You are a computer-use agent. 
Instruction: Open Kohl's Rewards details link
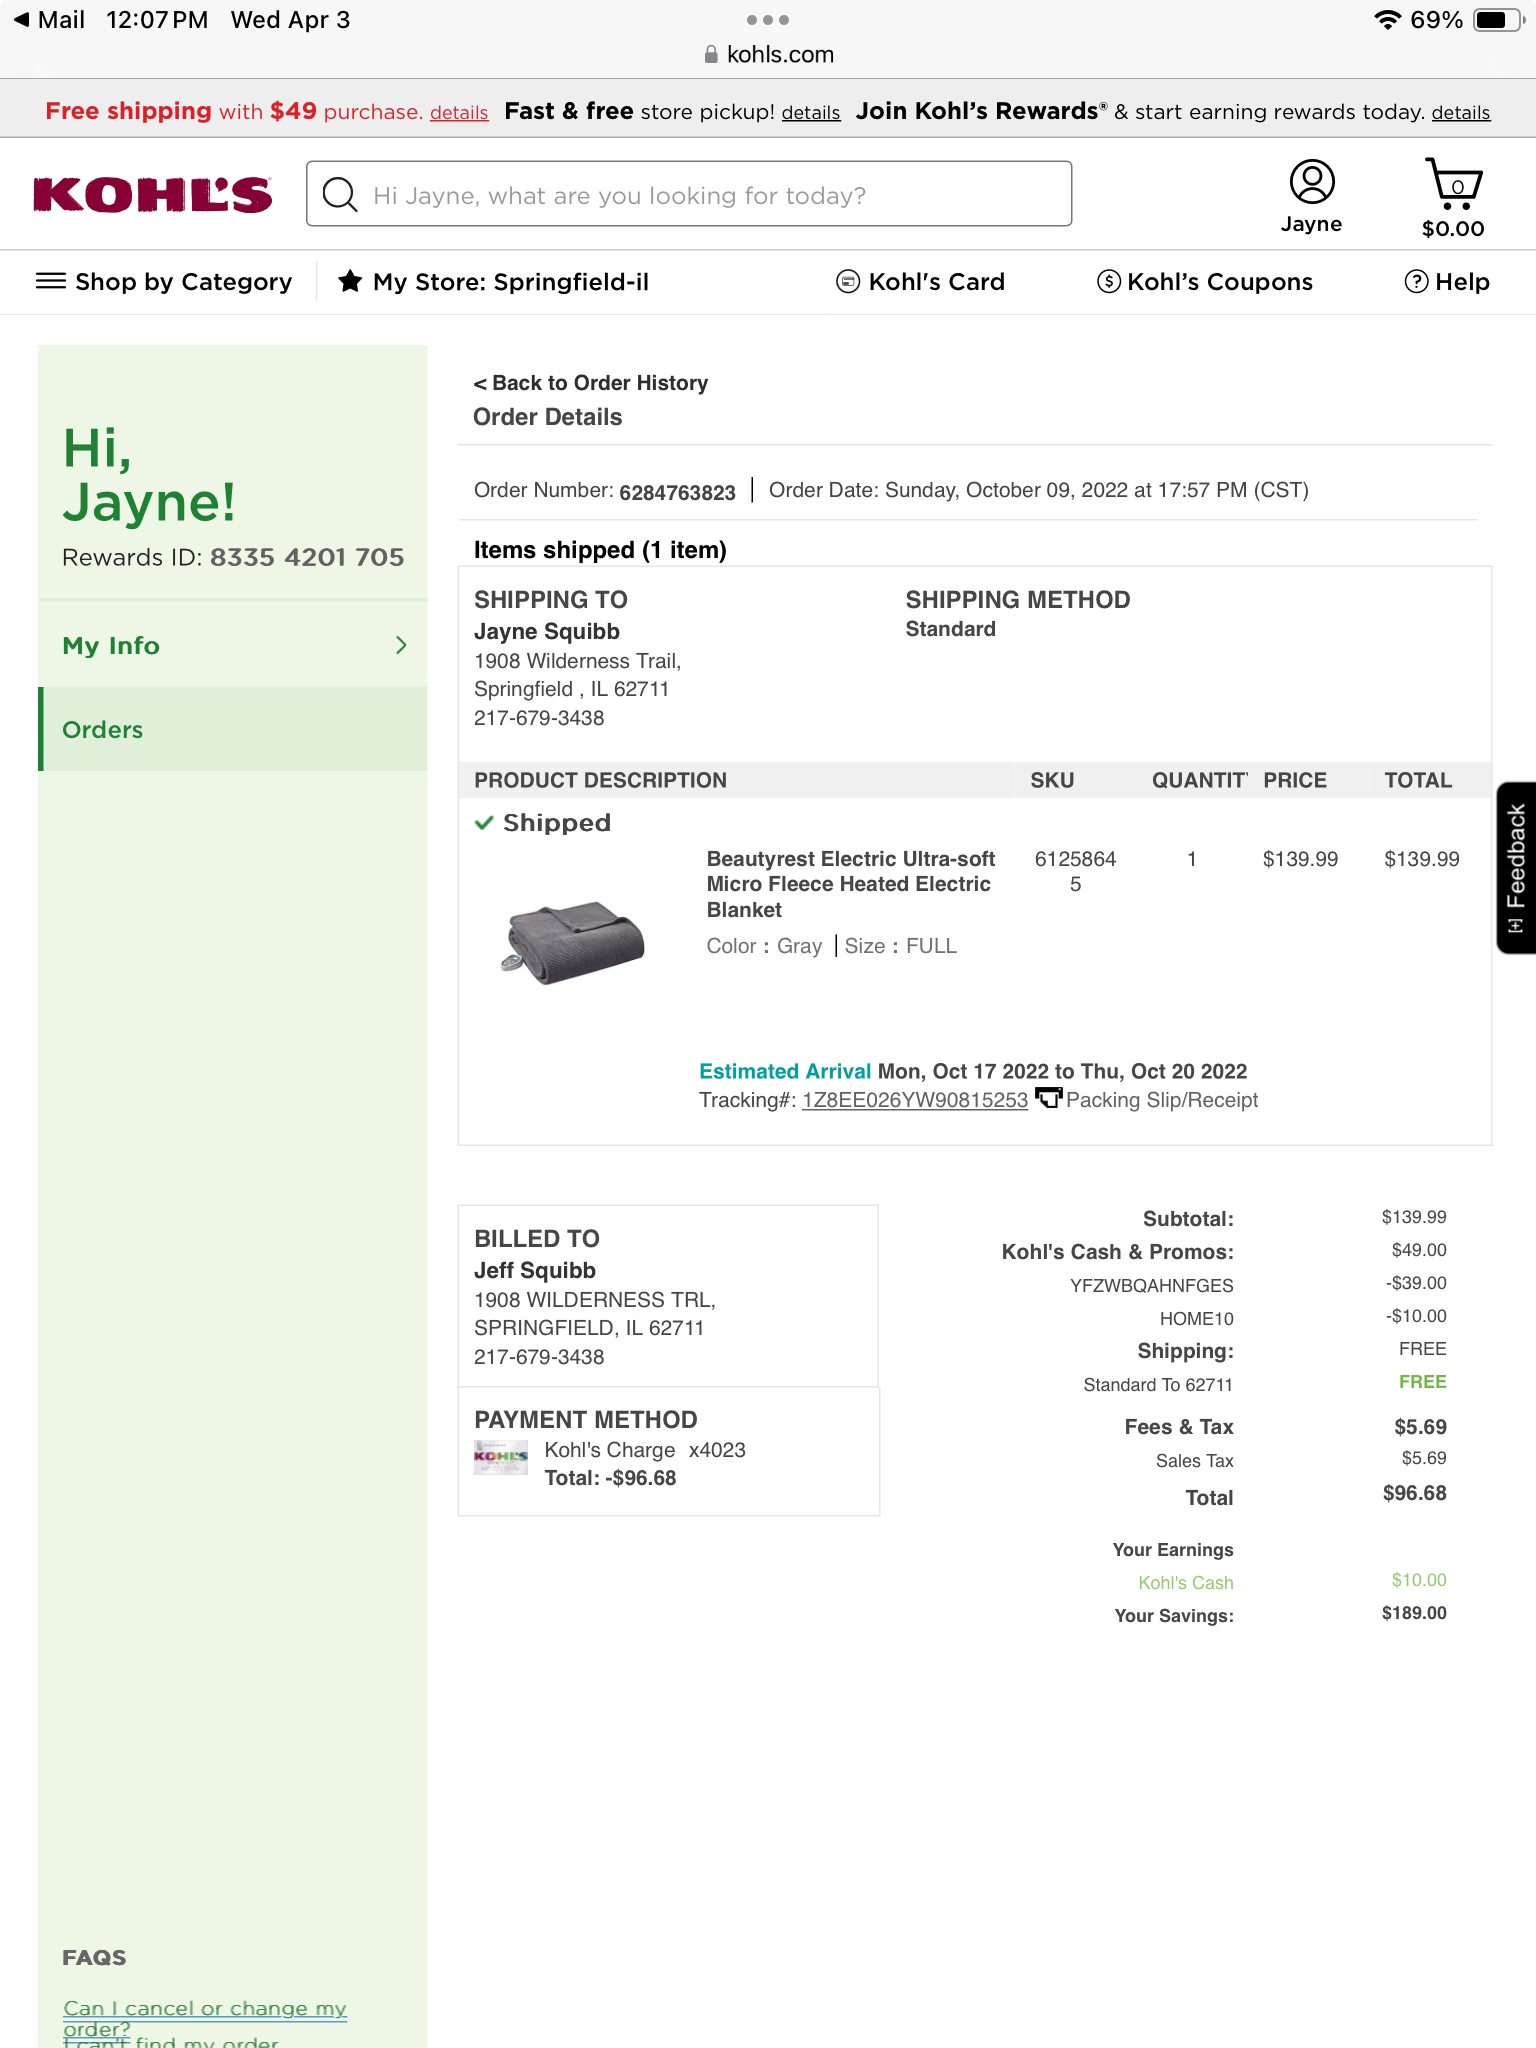pos(1461,112)
